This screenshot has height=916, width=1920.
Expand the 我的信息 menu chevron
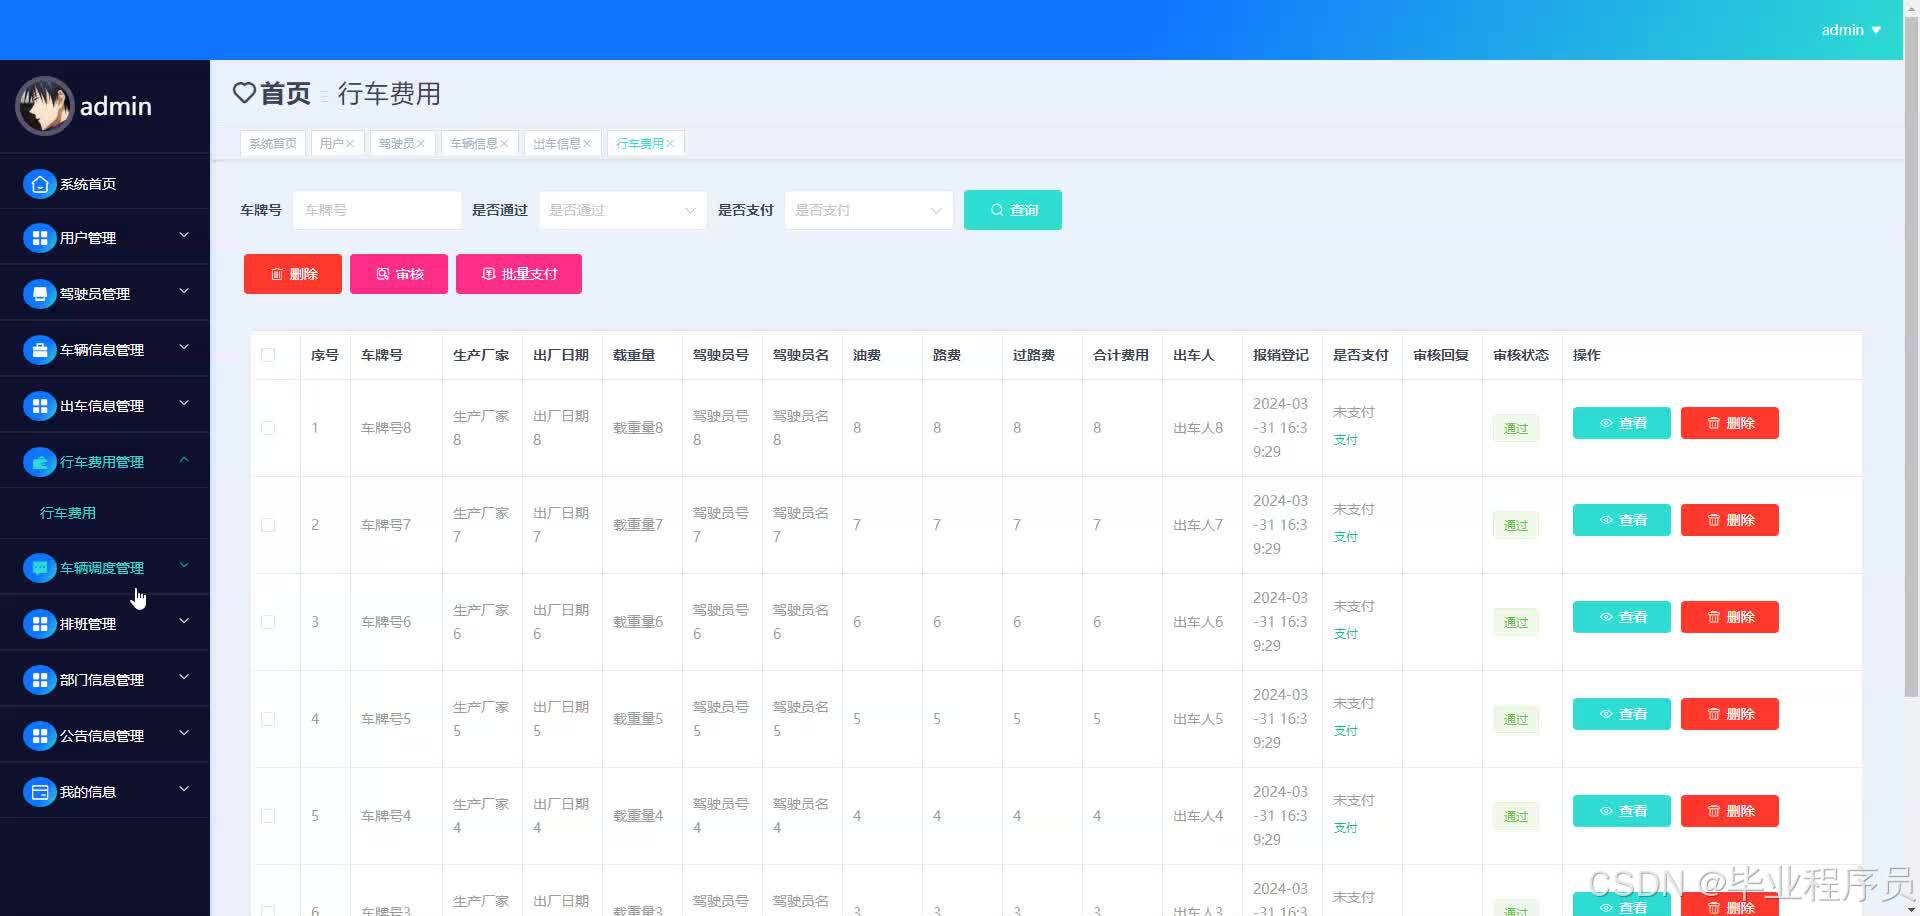pyautogui.click(x=184, y=790)
